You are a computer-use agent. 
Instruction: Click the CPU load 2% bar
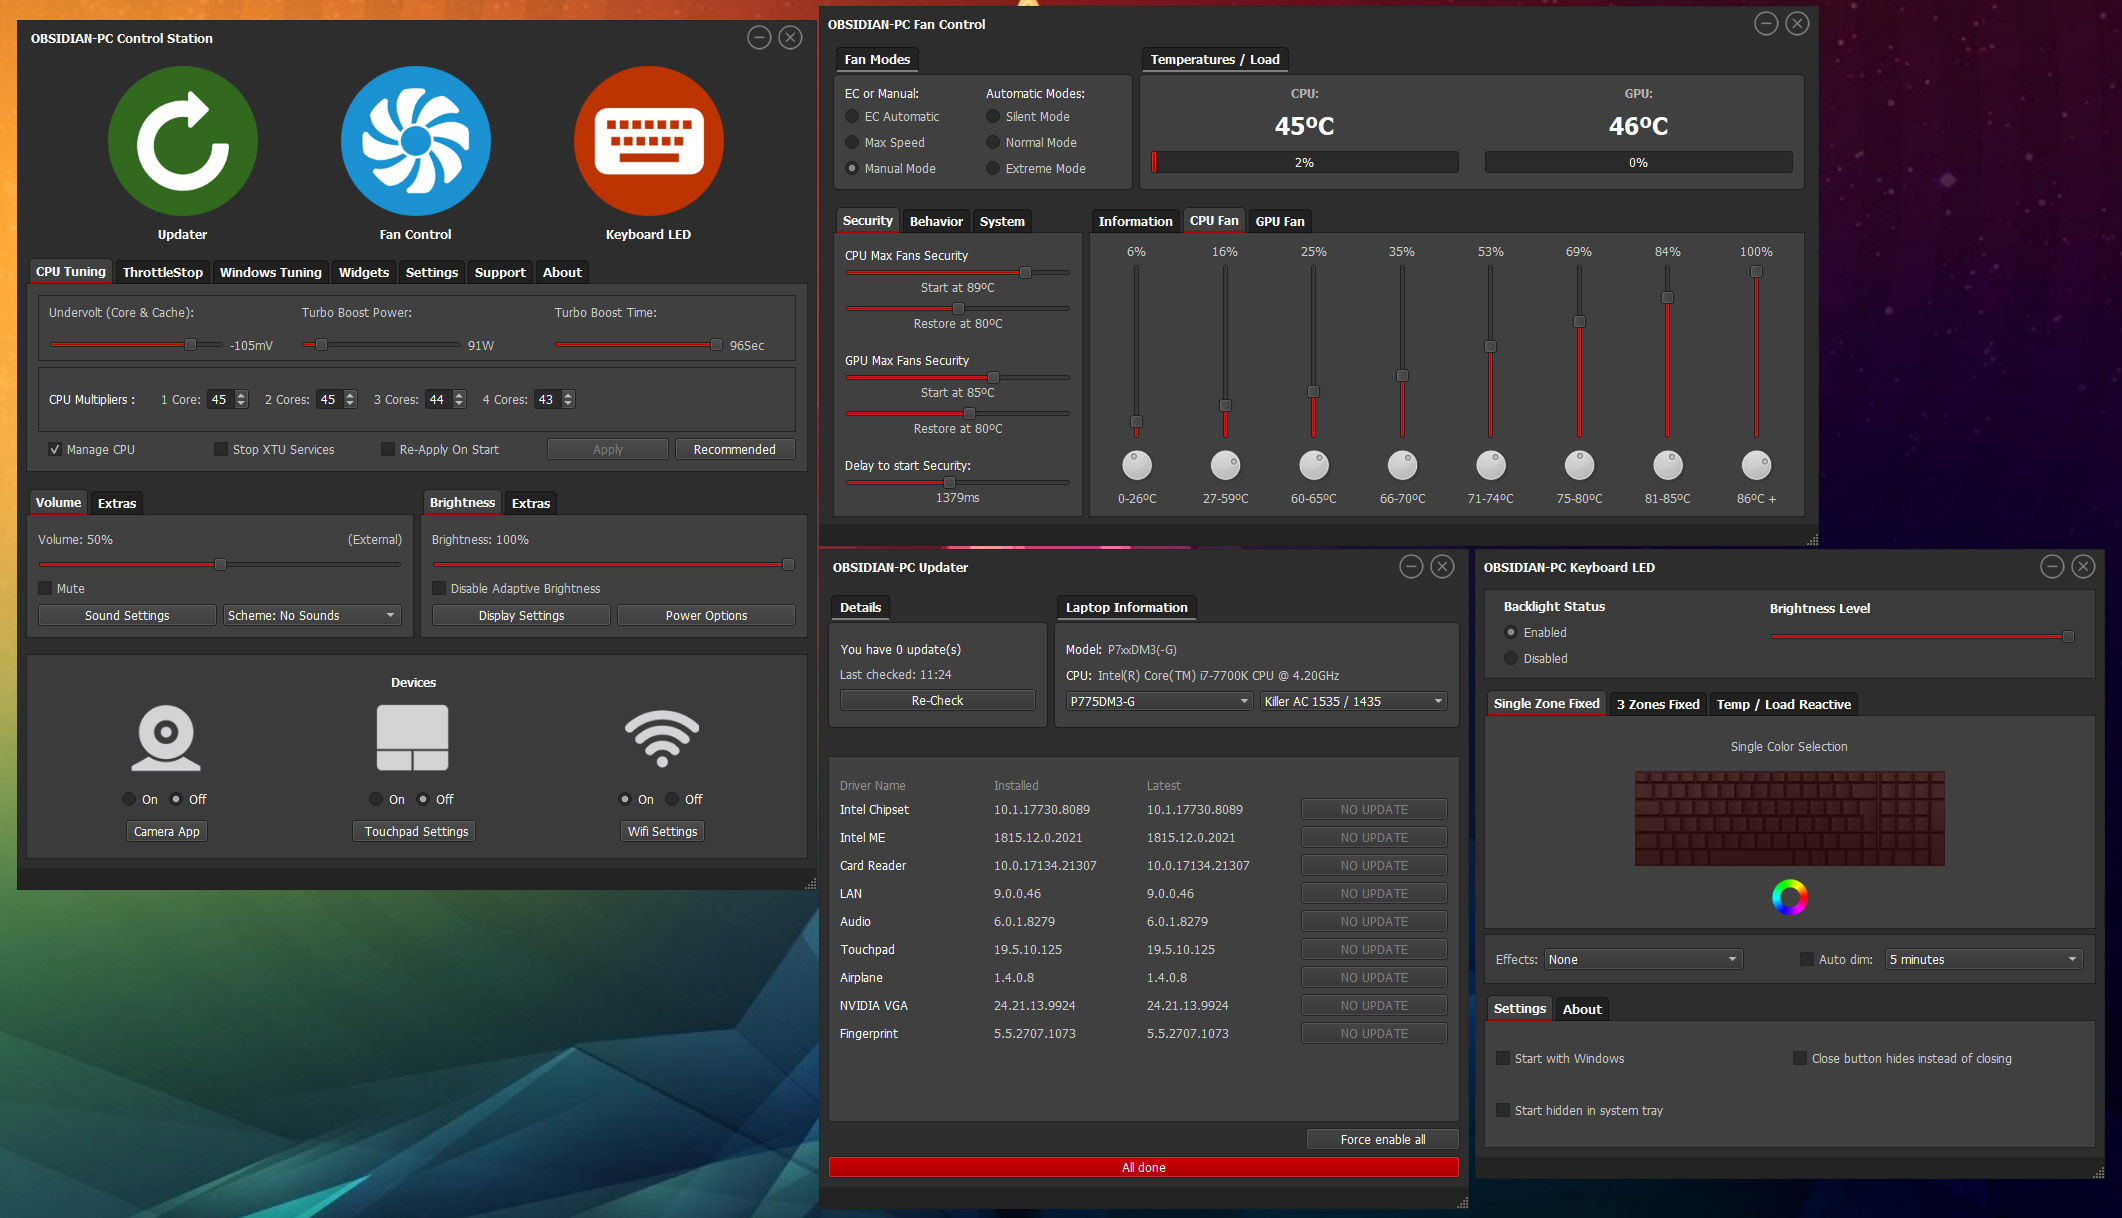pyautogui.click(x=1305, y=162)
